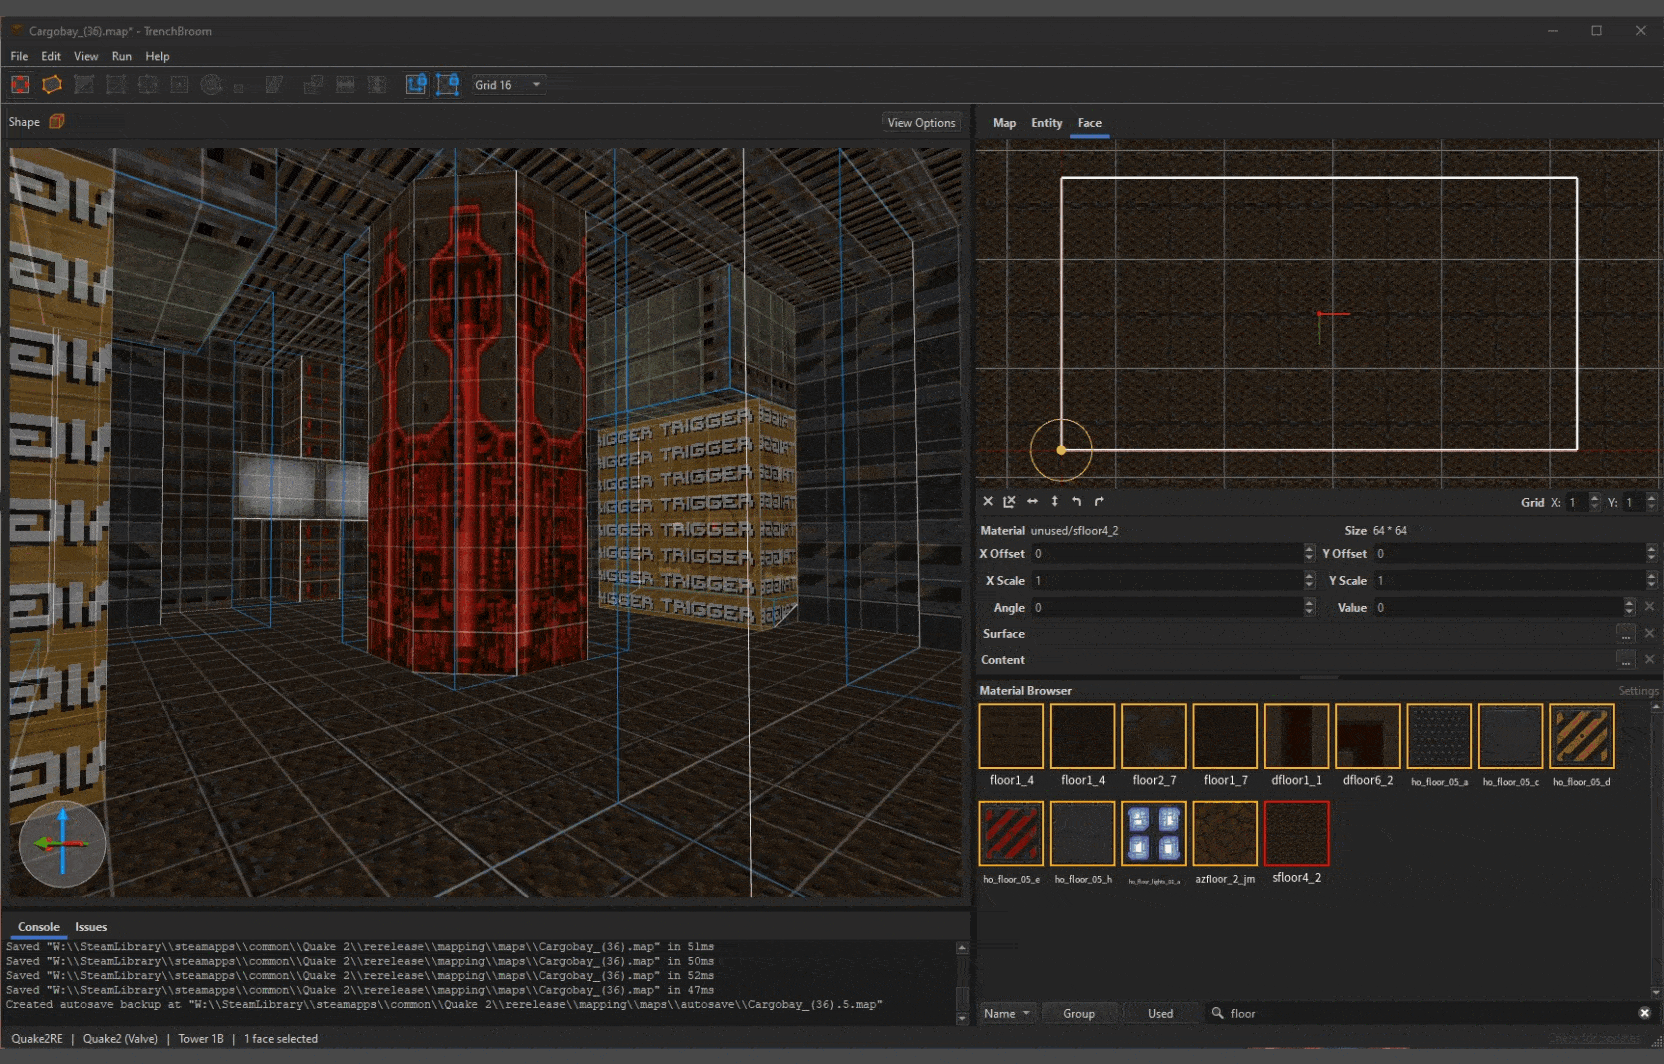This screenshot has width=1664, height=1064.
Task: Clear the Surface flags with X
Action: tap(1649, 633)
